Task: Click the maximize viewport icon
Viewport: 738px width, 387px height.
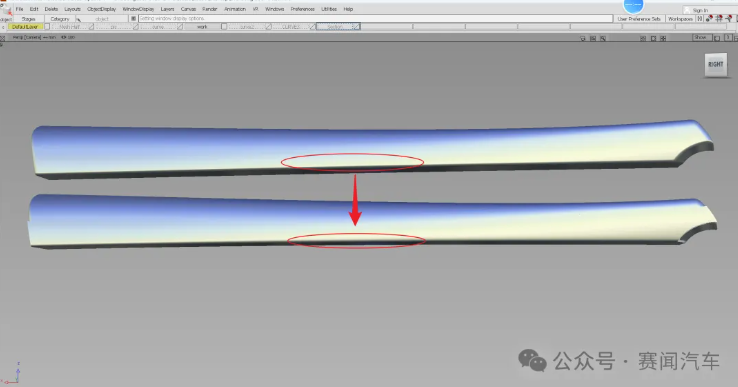Action: [653, 38]
